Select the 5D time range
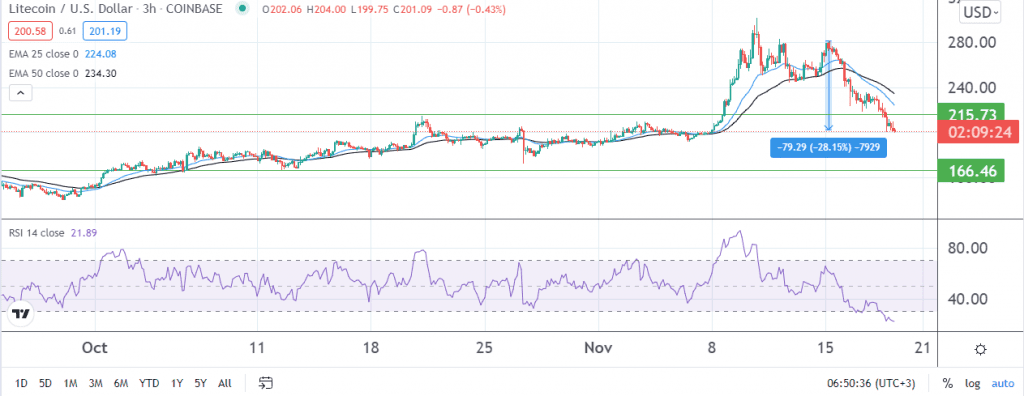Viewport: 1024px width, 396px height. pos(45,383)
